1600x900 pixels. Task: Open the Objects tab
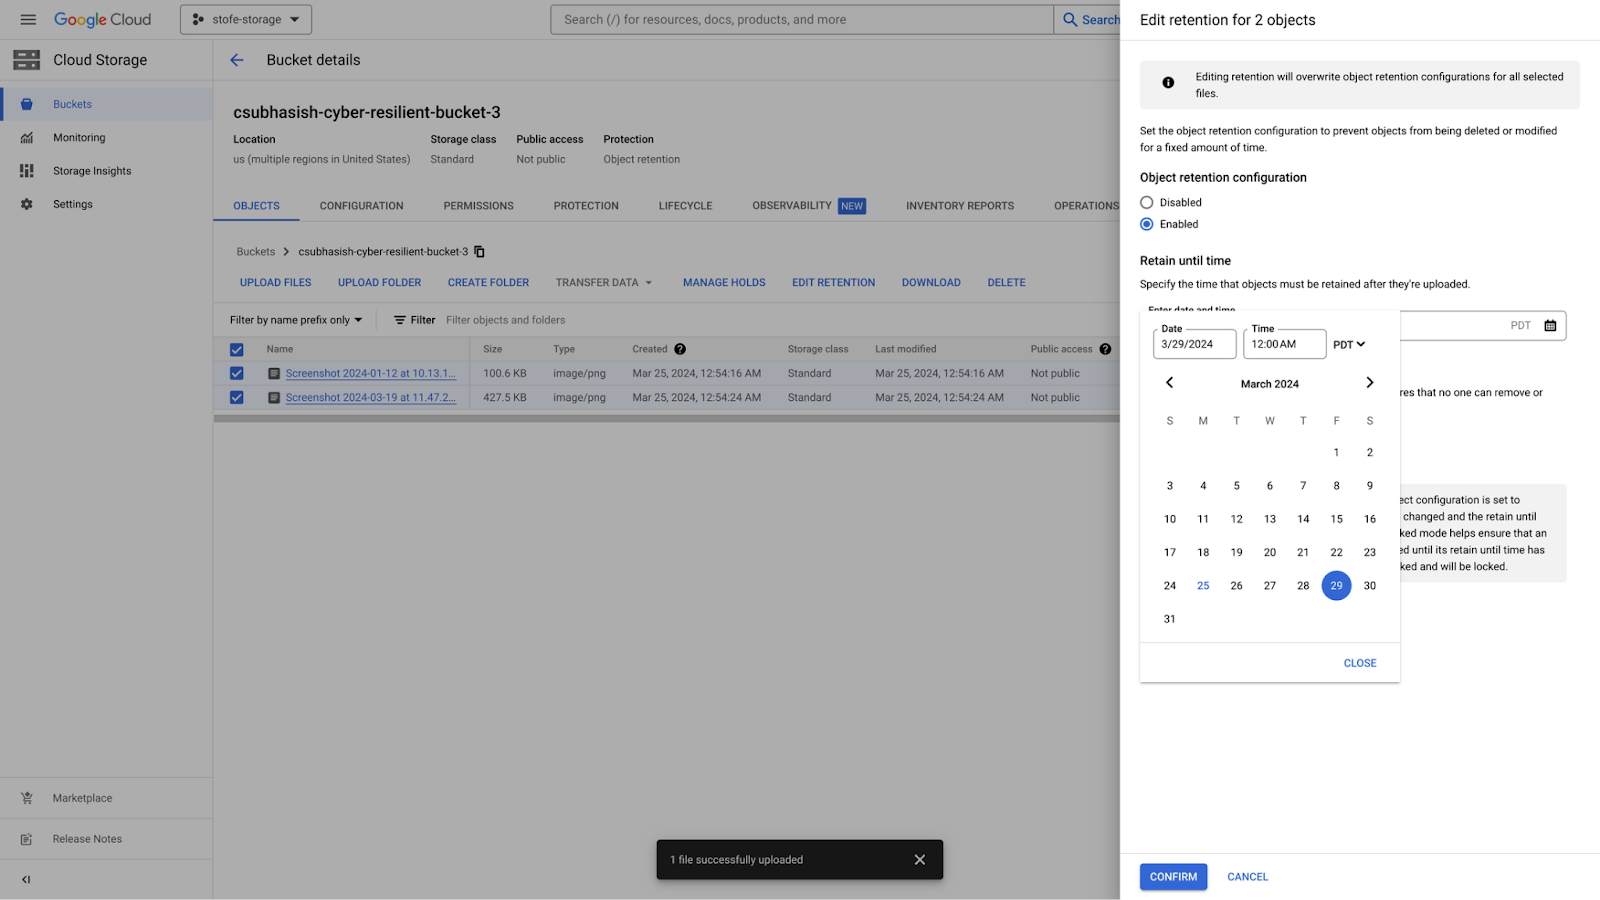(257, 206)
